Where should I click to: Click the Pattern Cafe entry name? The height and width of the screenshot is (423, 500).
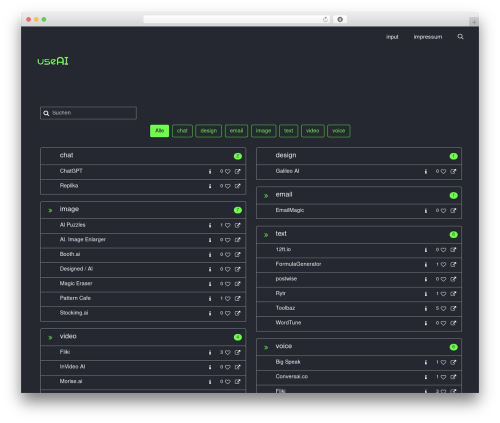coord(75,298)
